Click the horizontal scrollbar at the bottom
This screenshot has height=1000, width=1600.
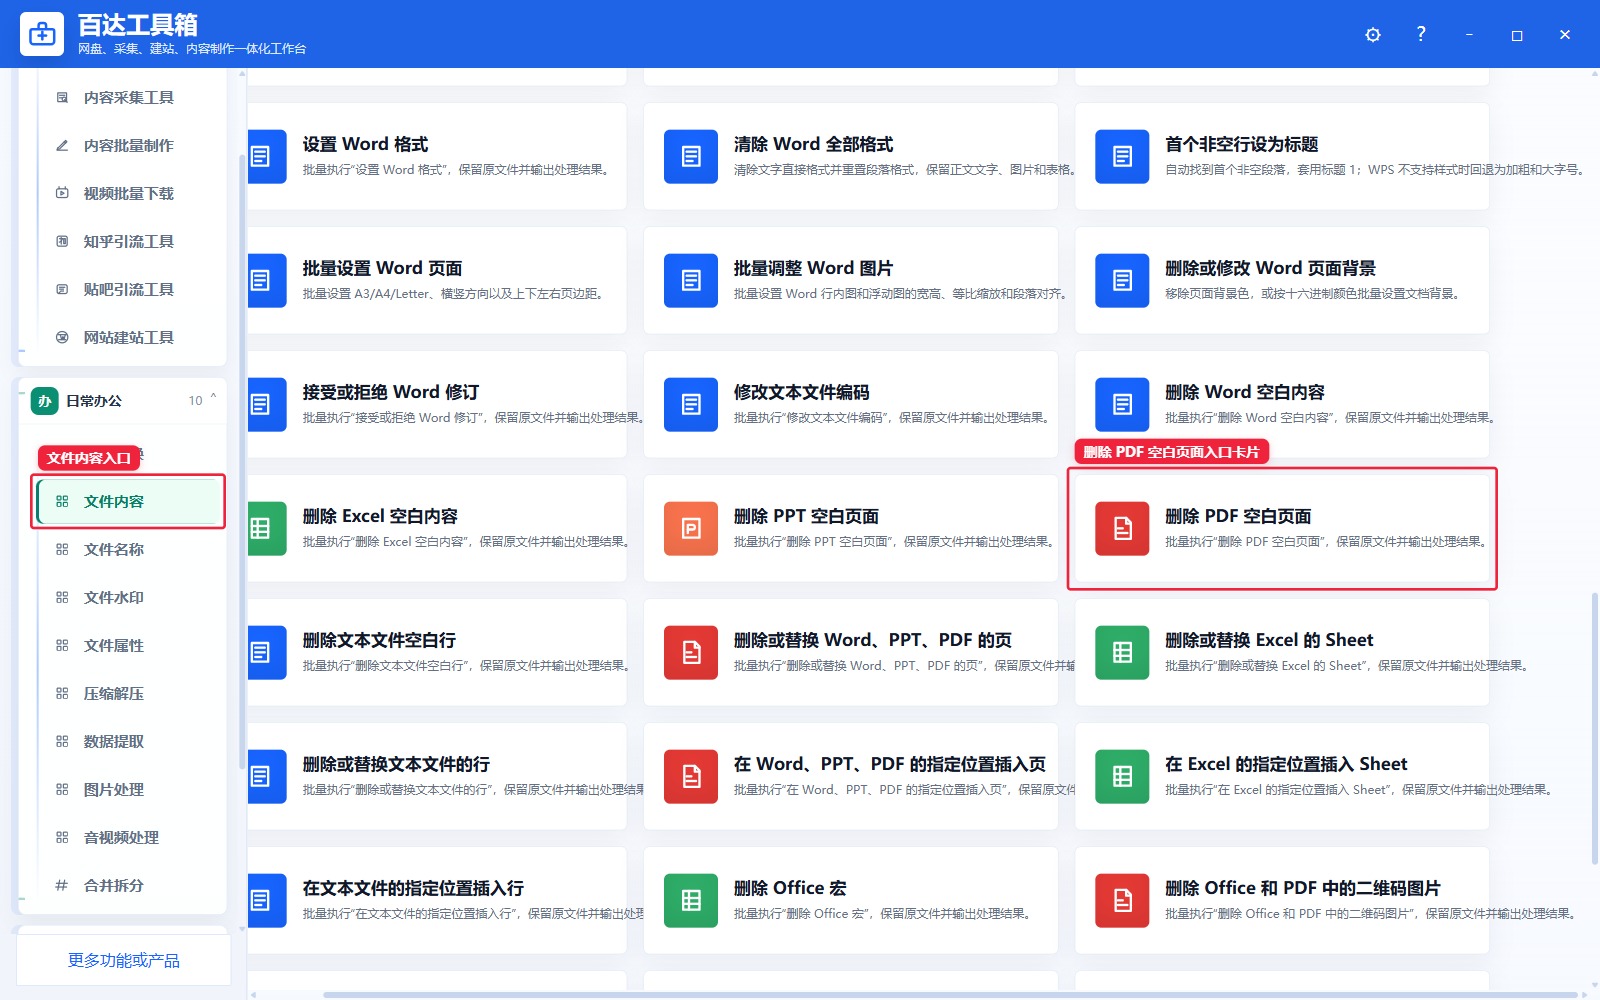coord(948,995)
